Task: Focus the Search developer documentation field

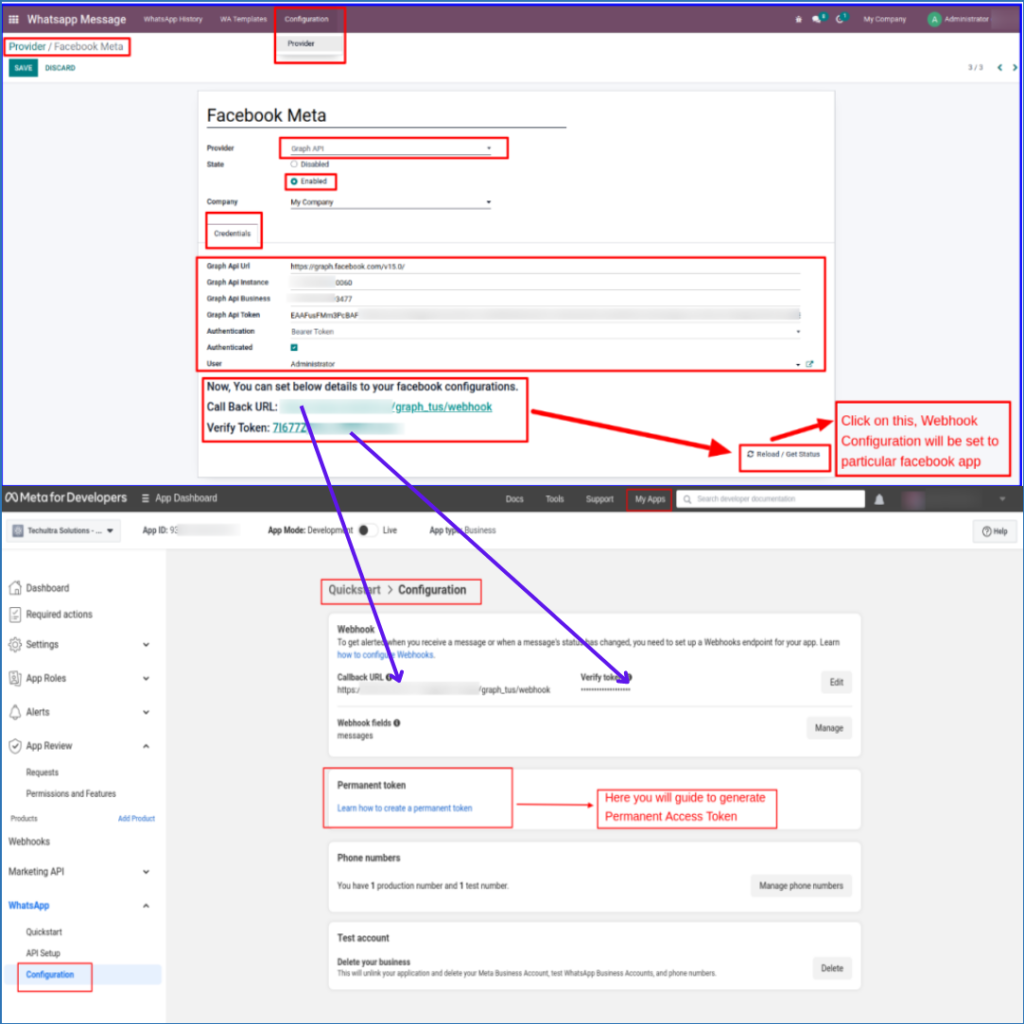Action: tap(771, 500)
